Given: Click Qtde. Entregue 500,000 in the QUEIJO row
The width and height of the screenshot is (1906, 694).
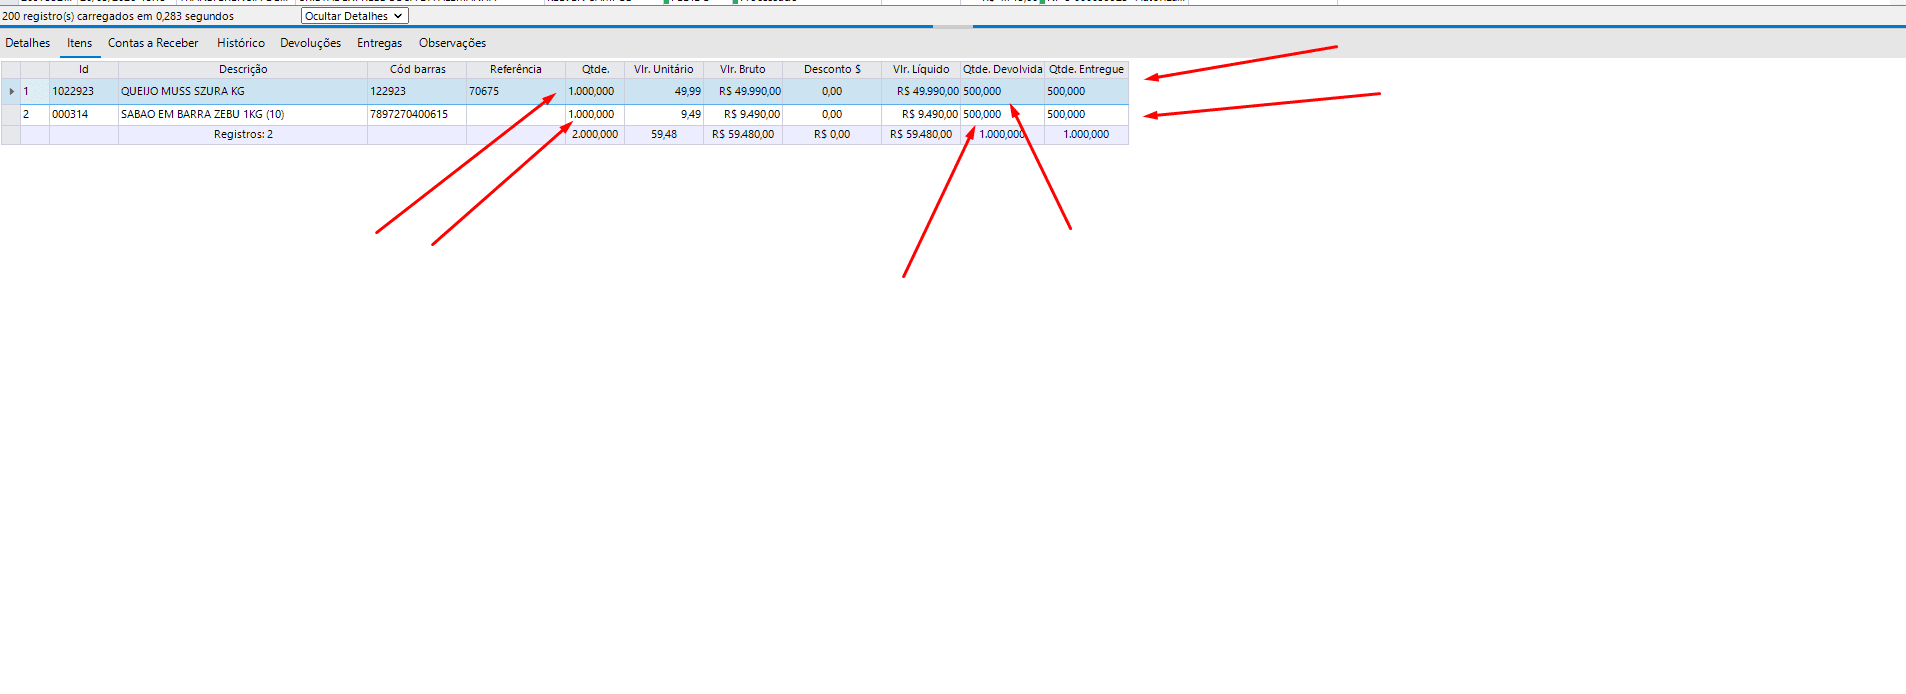Looking at the screenshot, I should click(1087, 91).
